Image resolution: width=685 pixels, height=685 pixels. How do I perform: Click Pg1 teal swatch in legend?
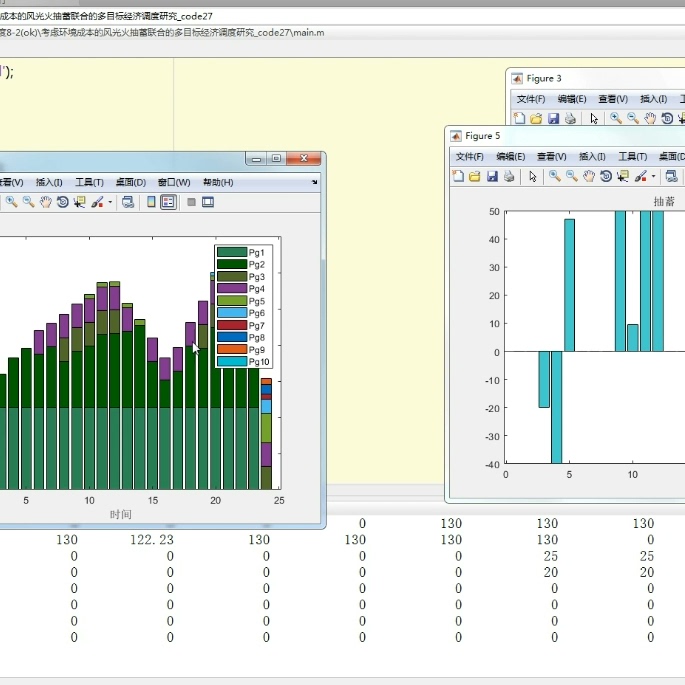click(x=232, y=252)
